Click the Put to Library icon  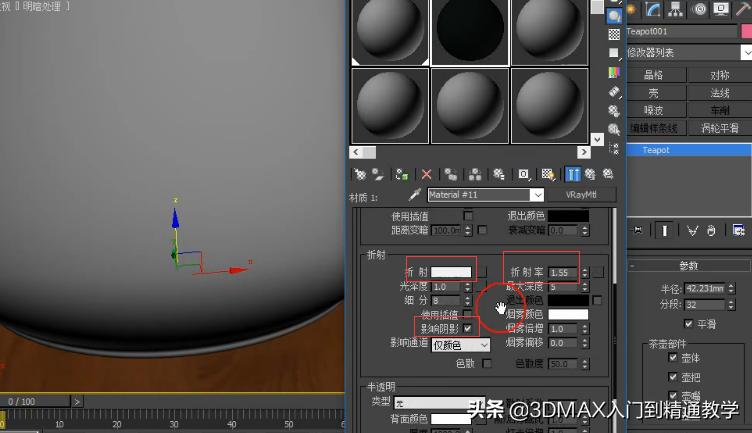[499, 174]
